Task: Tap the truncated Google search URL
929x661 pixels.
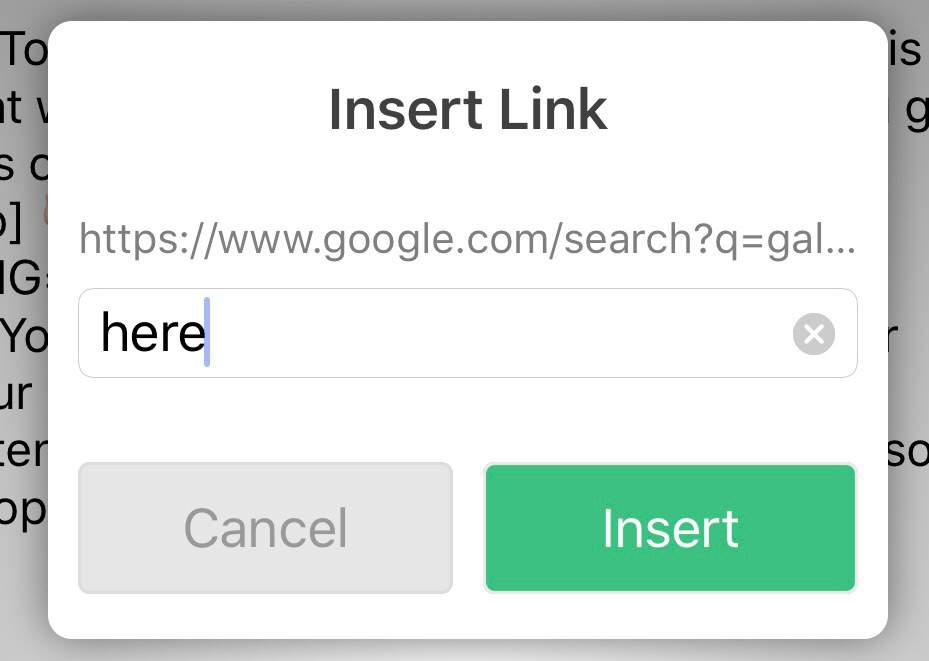Action: pos(467,240)
